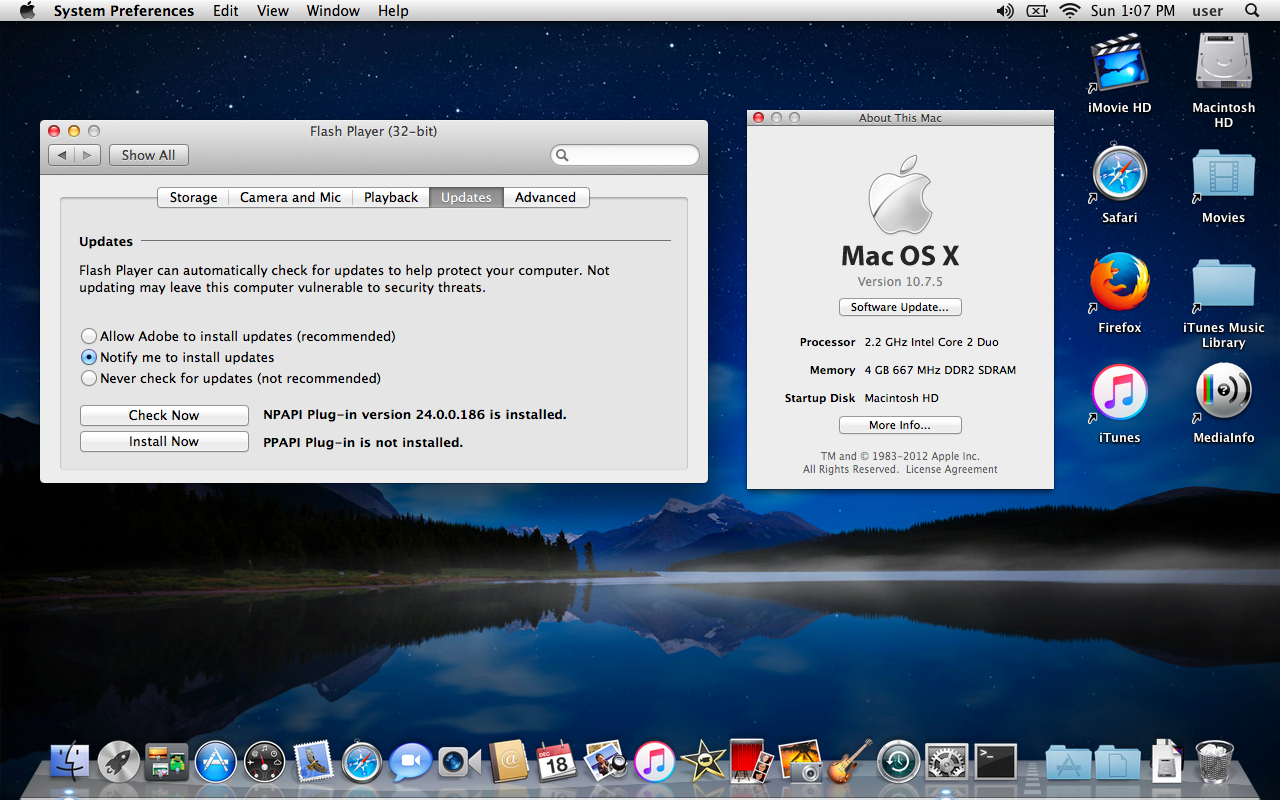Open Preview icon in the Dock

coord(605,762)
